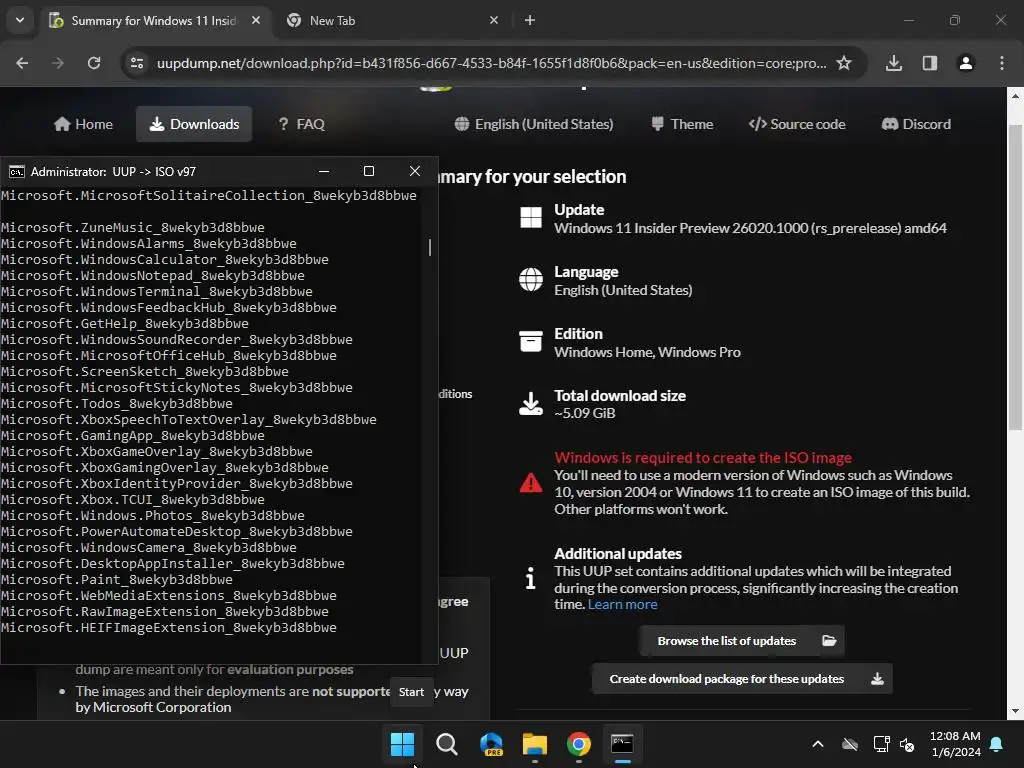This screenshot has width=1024, height=768.
Task: Switch to the Summary for Windows 11 tab
Action: [154, 21]
